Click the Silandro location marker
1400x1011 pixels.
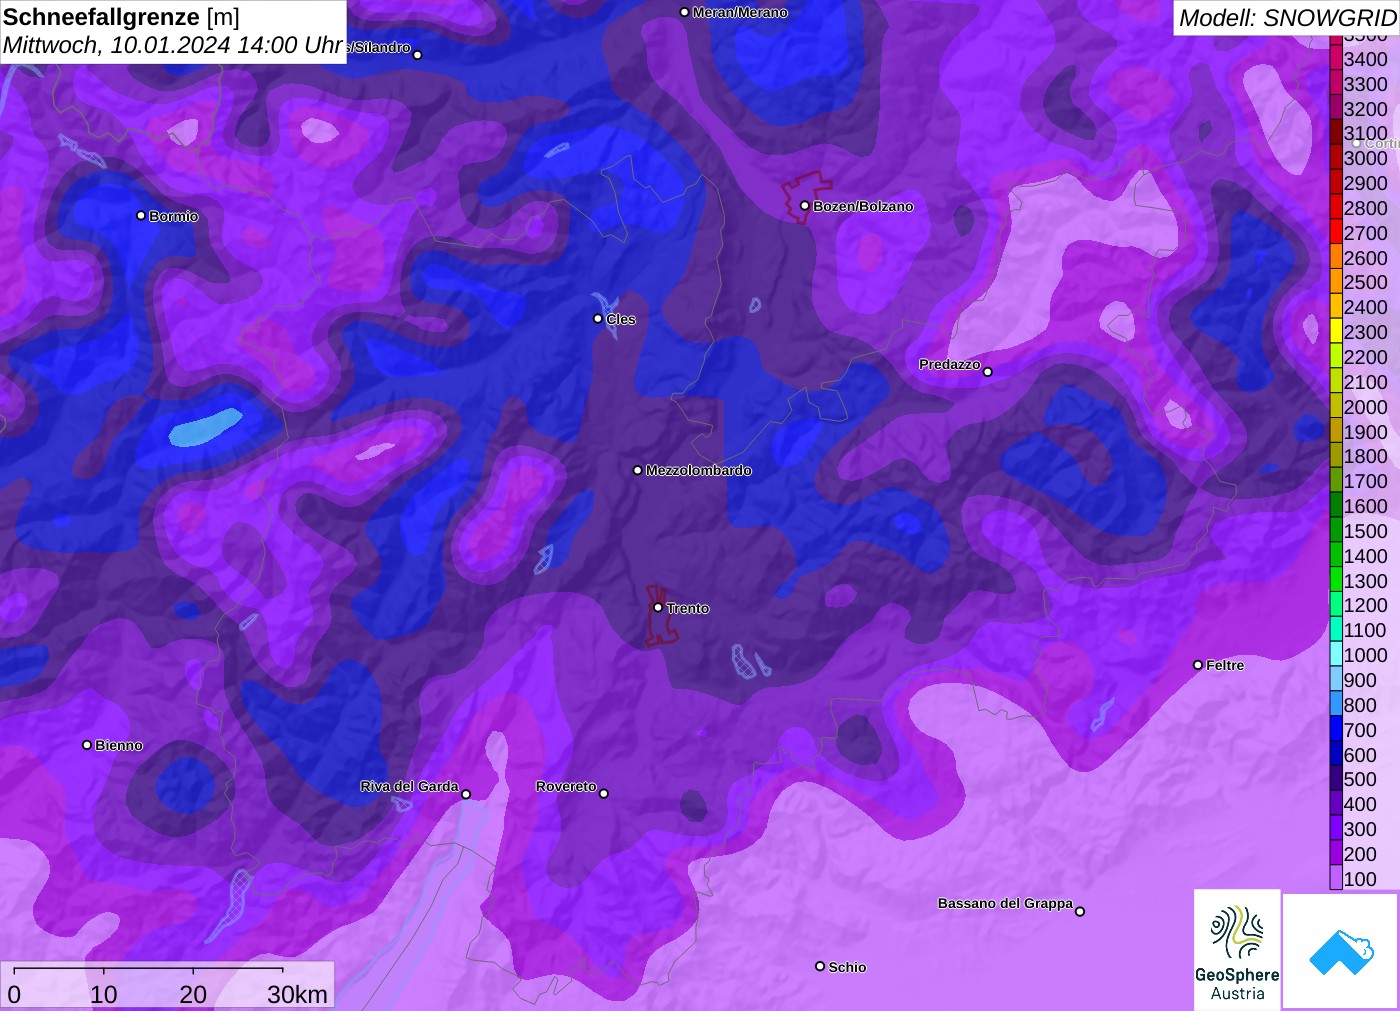418,54
